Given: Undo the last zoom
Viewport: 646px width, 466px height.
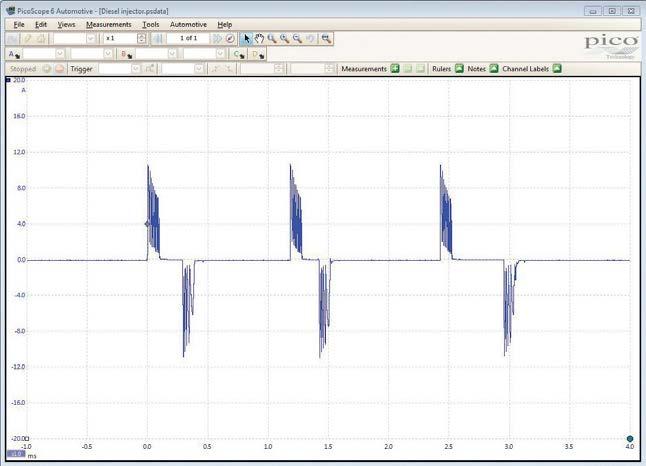Looking at the screenshot, I should 310,39.
